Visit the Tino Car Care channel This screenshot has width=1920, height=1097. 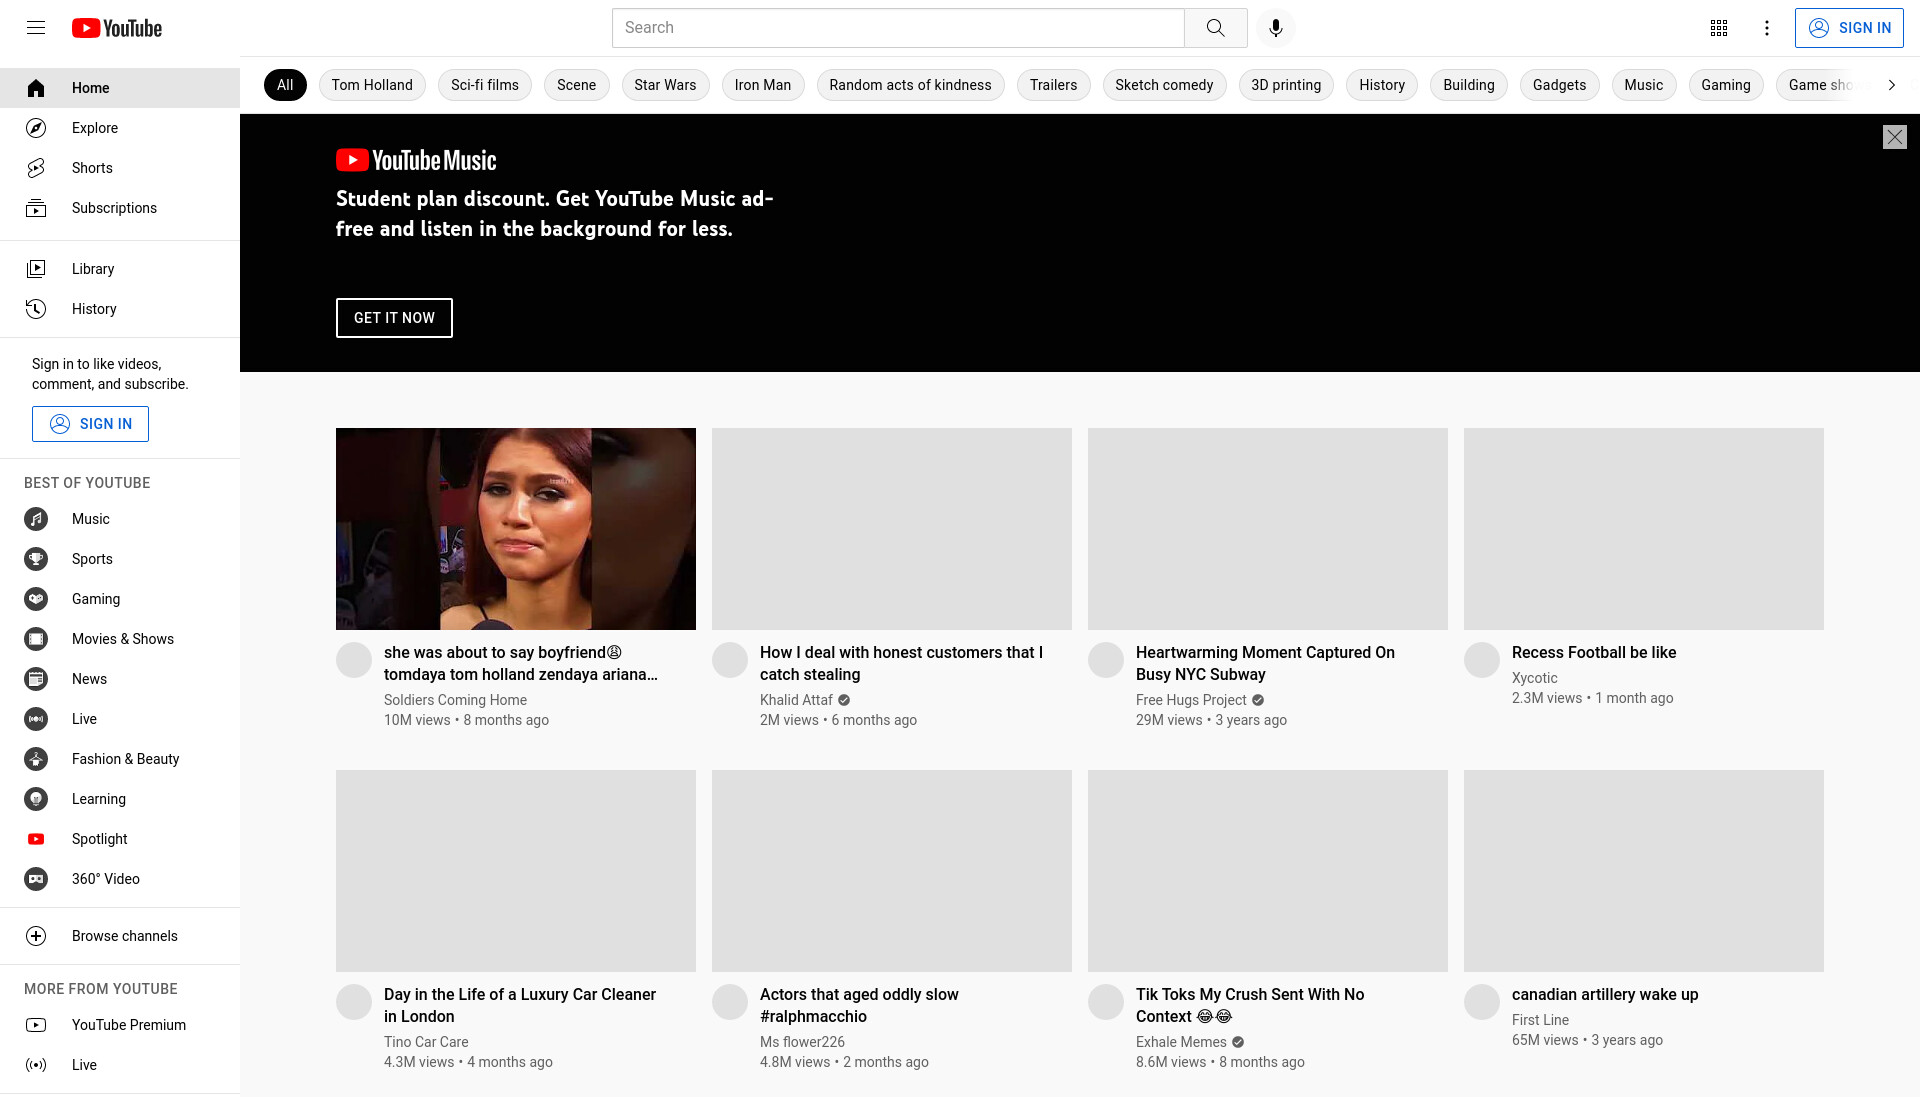pyautogui.click(x=426, y=1042)
